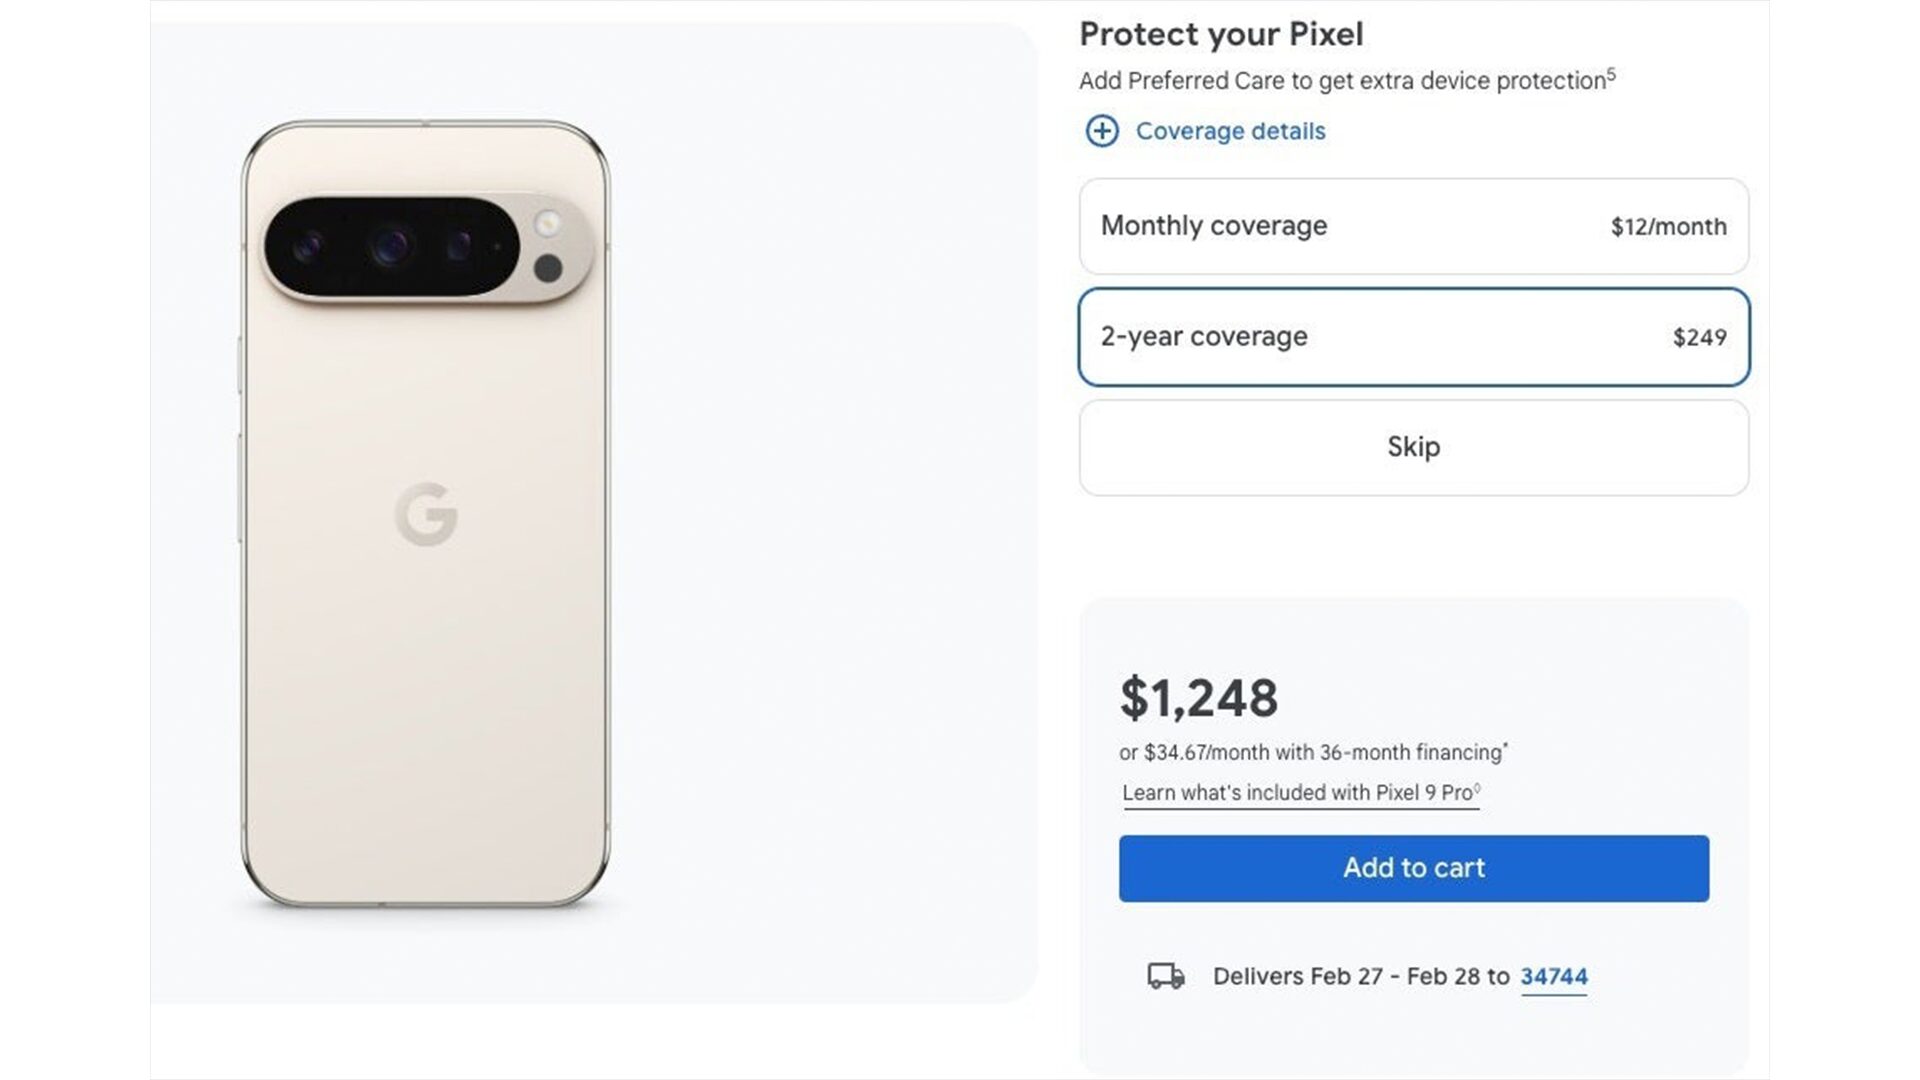Click the Protect your Pixel heading
This screenshot has height=1080, width=1920.
coord(1221,34)
